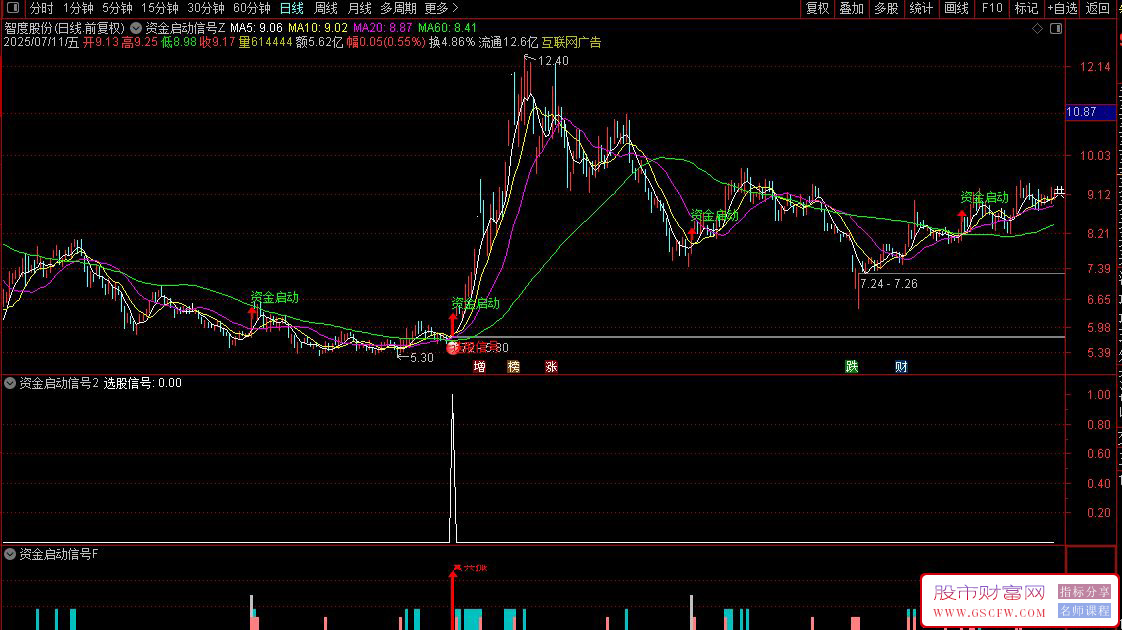Switch to 周线 weekly chart
The width and height of the screenshot is (1122, 630).
pos(326,9)
